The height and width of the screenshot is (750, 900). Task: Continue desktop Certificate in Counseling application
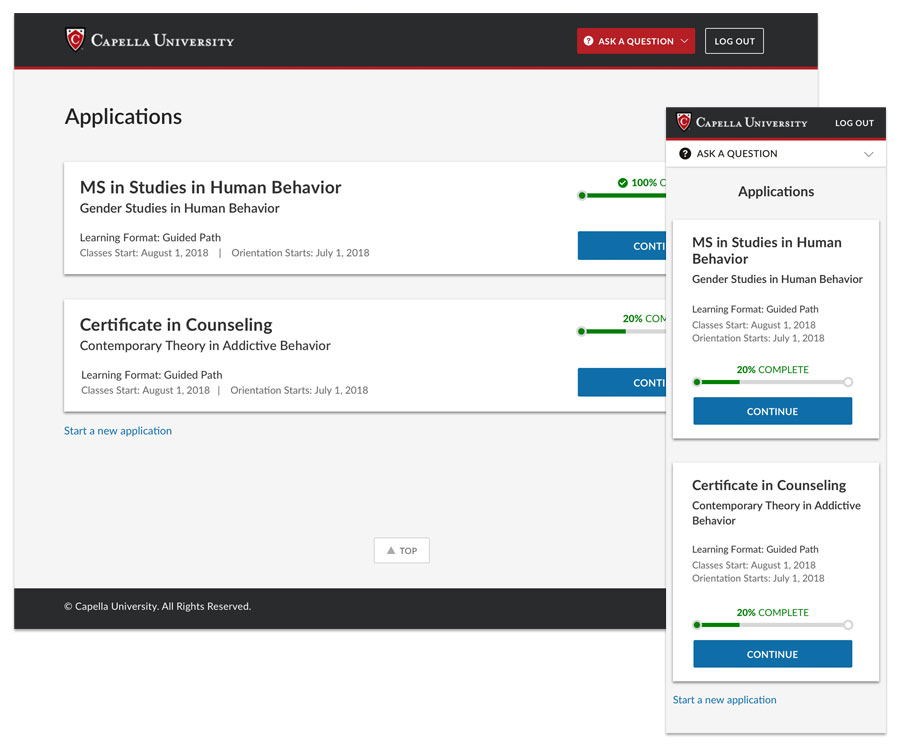622,382
